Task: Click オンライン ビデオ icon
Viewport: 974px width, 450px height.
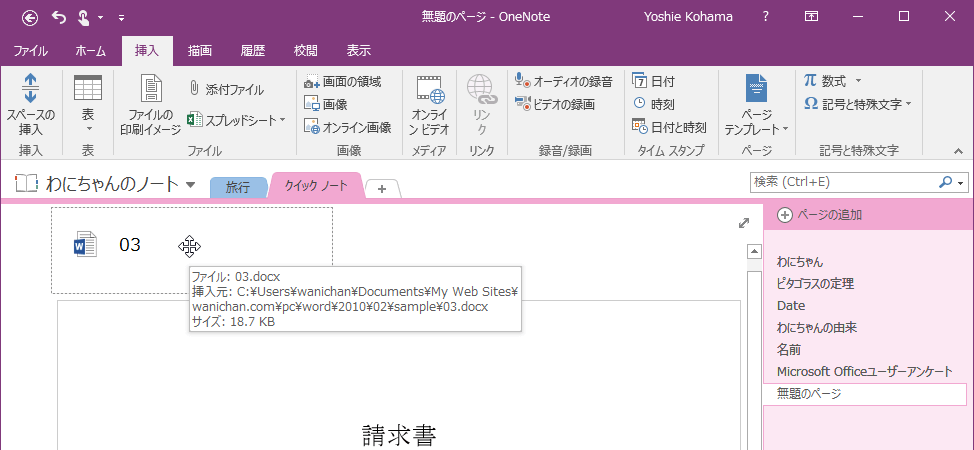Action: (x=430, y=88)
